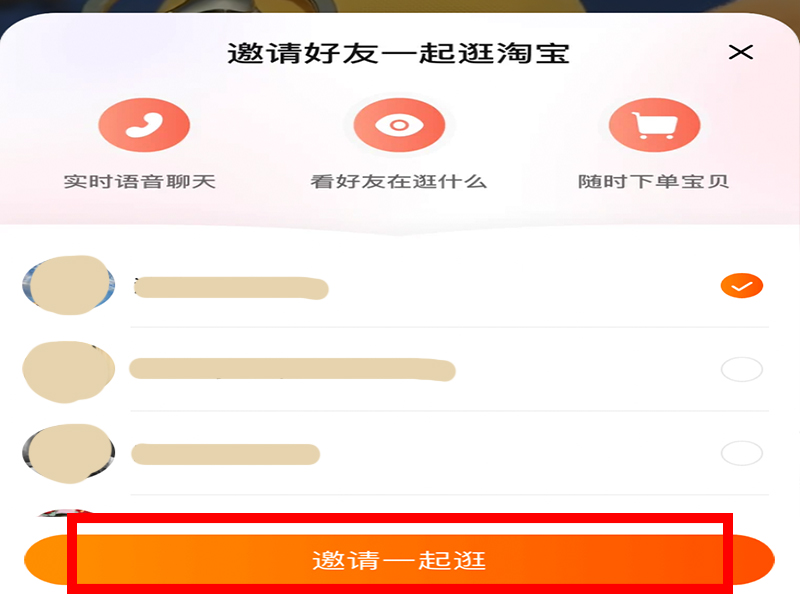Tap the dimmed background above the dialog
The image size is (800, 600).
[400, 6]
